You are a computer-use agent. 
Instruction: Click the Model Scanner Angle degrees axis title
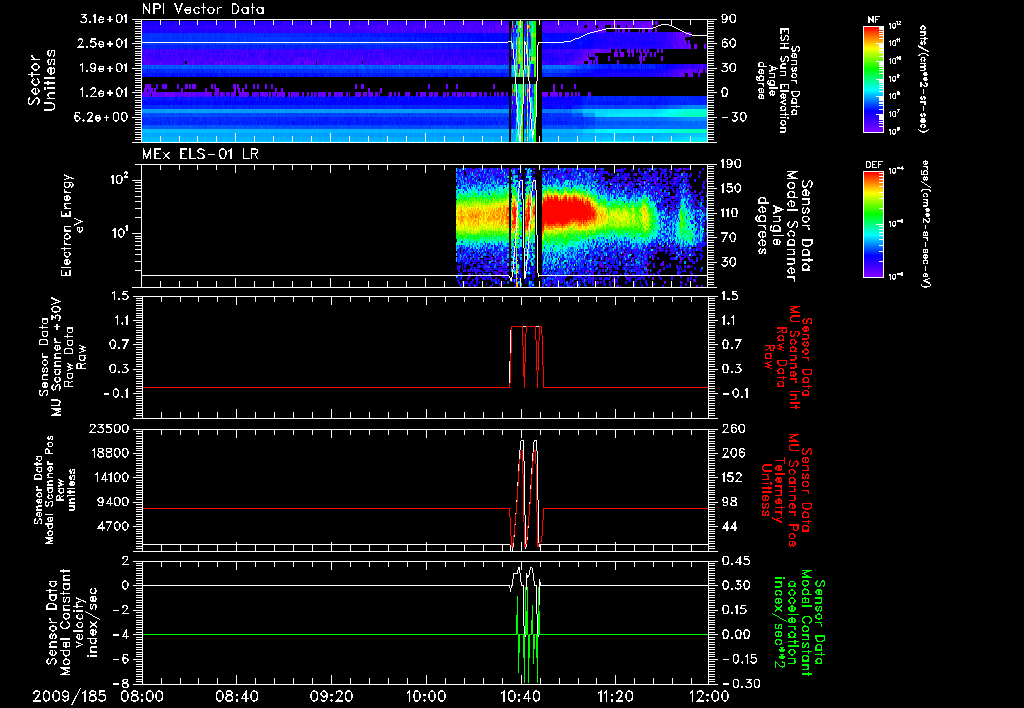[784, 226]
